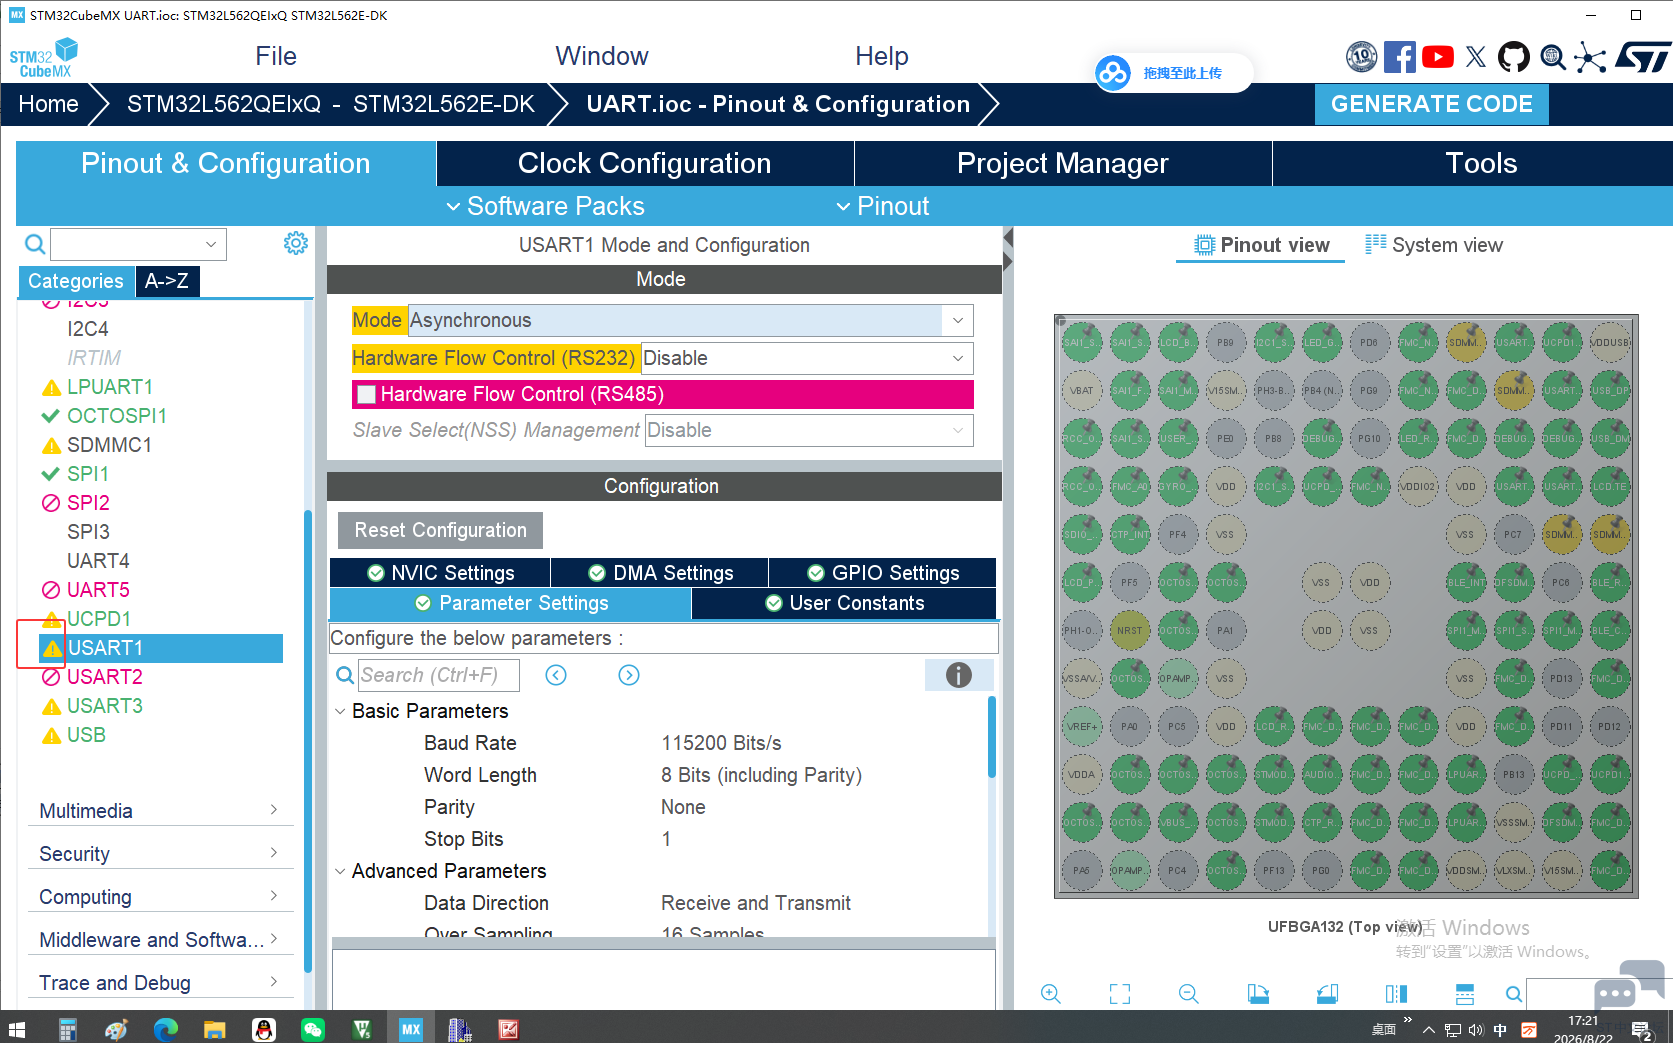Viewport: 1673px width, 1043px height.
Task: Go to previous parameter search result
Action: pyautogui.click(x=556, y=675)
